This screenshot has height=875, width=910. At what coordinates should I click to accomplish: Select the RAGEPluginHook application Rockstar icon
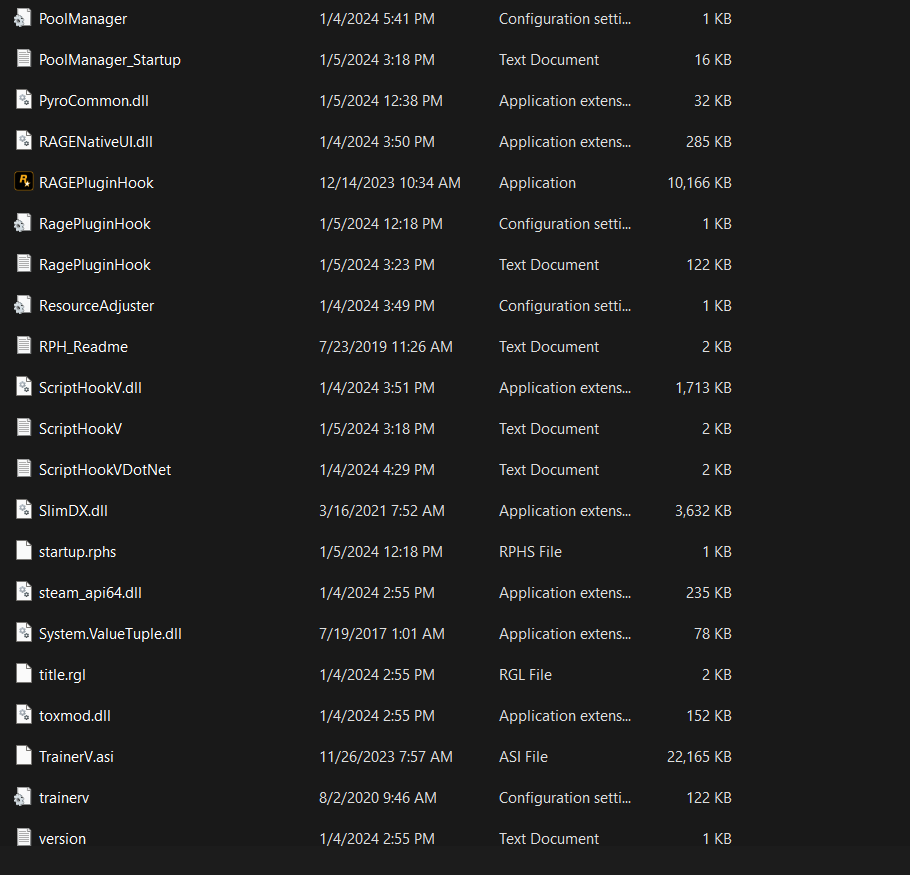click(23, 182)
